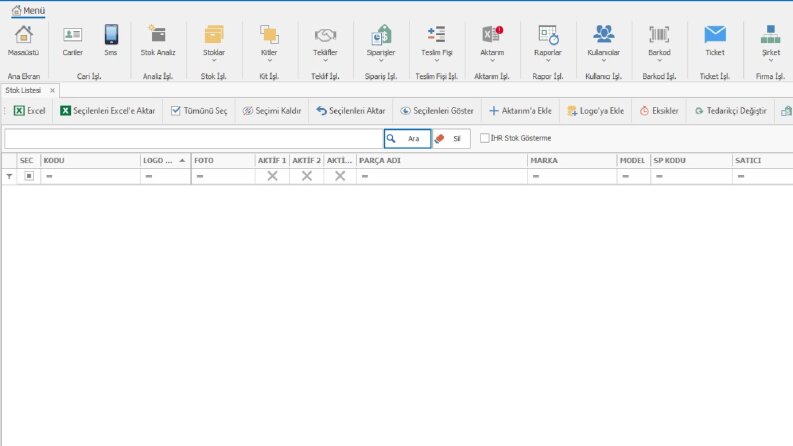Click the Sil clear button
This screenshot has height=446, width=793.
[x=451, y=139]
